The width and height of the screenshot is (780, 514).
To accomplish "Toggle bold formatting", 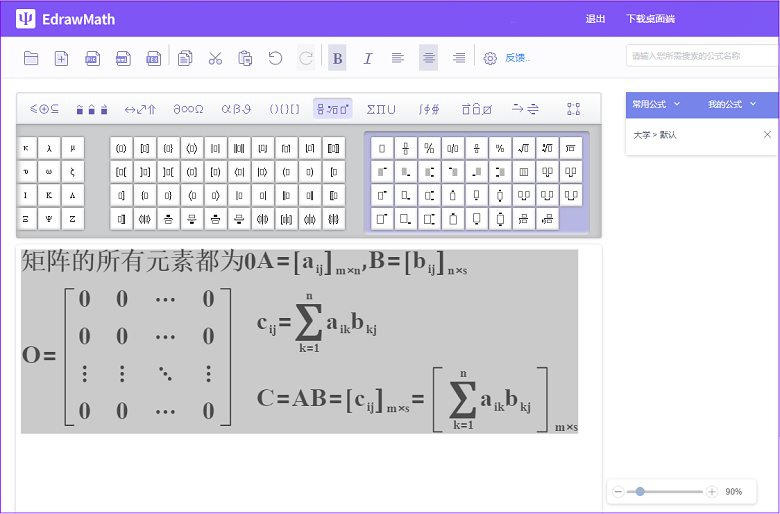I will (337, 58).
